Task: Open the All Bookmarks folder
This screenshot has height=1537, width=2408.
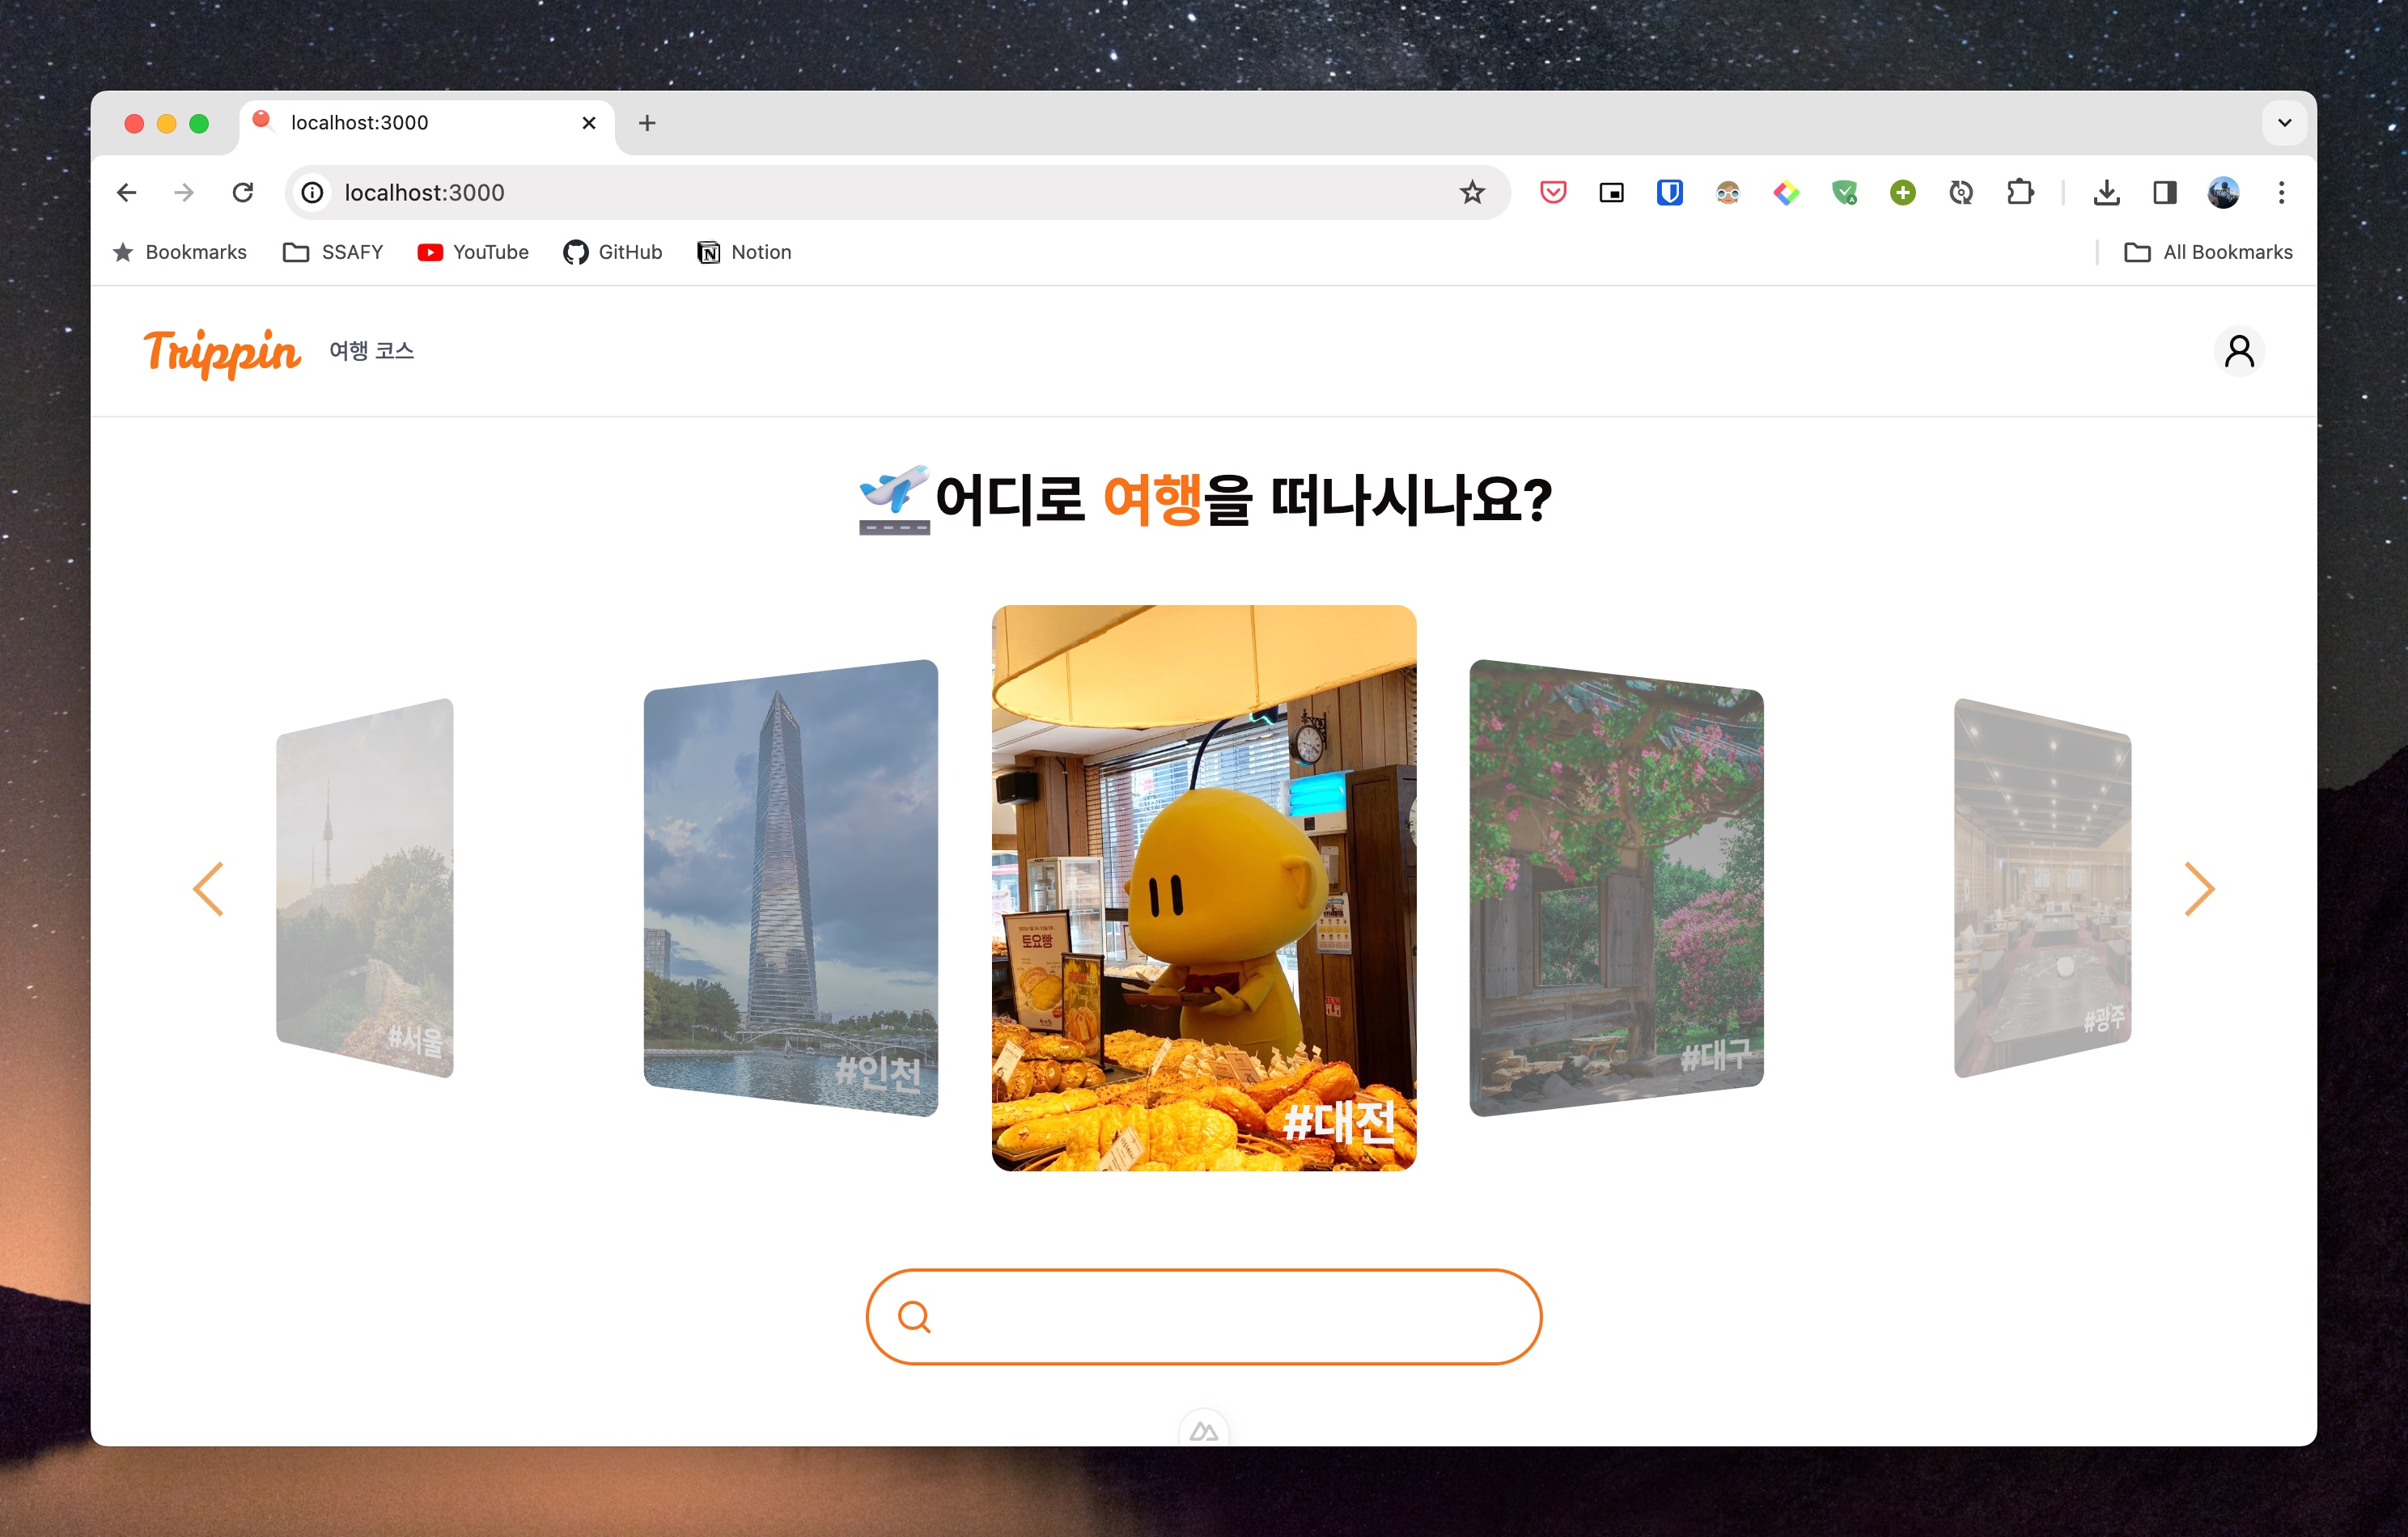Action: (2208, 252)
